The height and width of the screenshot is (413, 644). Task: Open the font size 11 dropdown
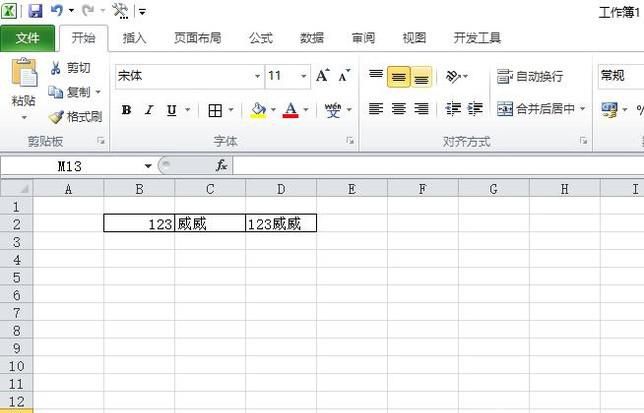coord(304,76)
